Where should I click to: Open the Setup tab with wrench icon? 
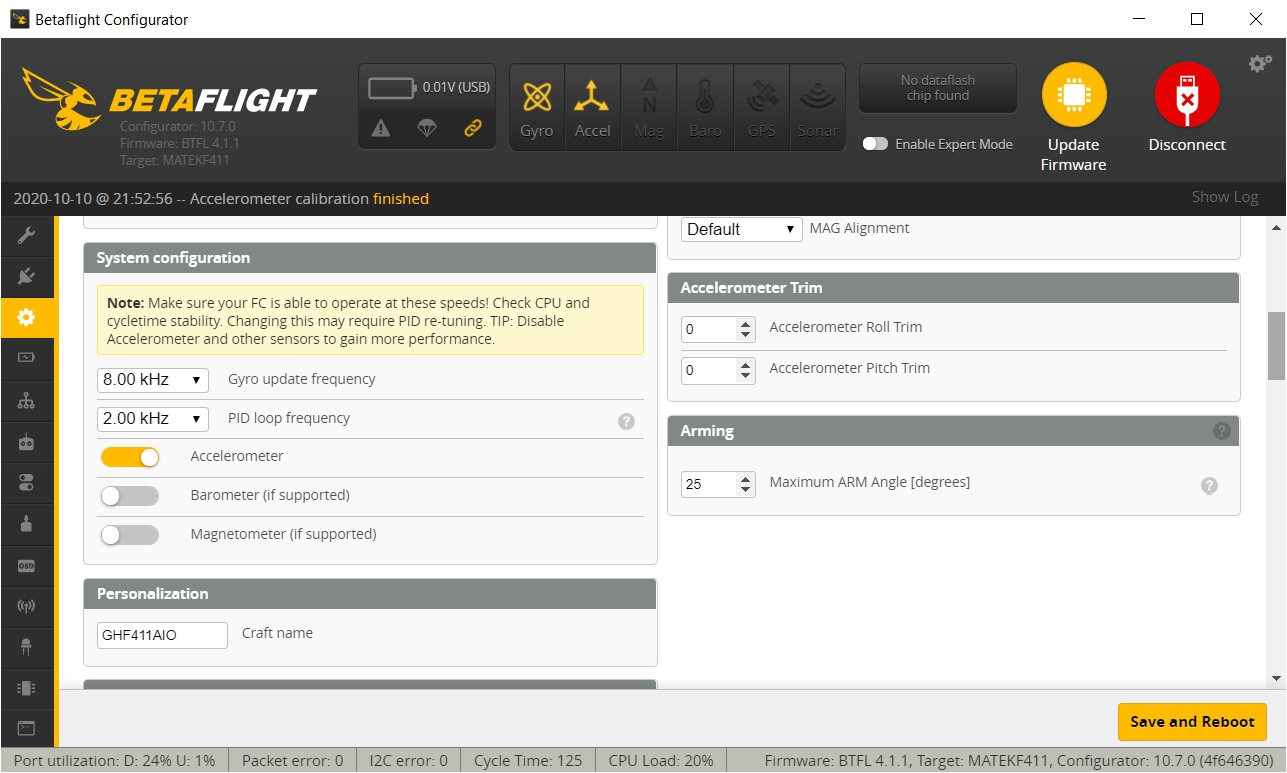point(27,236)
